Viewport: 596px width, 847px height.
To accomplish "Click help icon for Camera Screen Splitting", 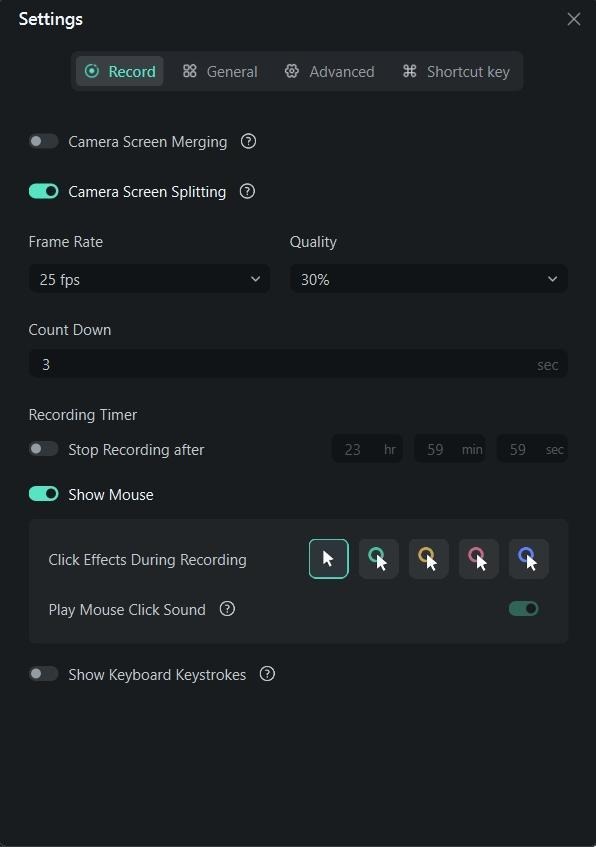I will pos(247,191).
